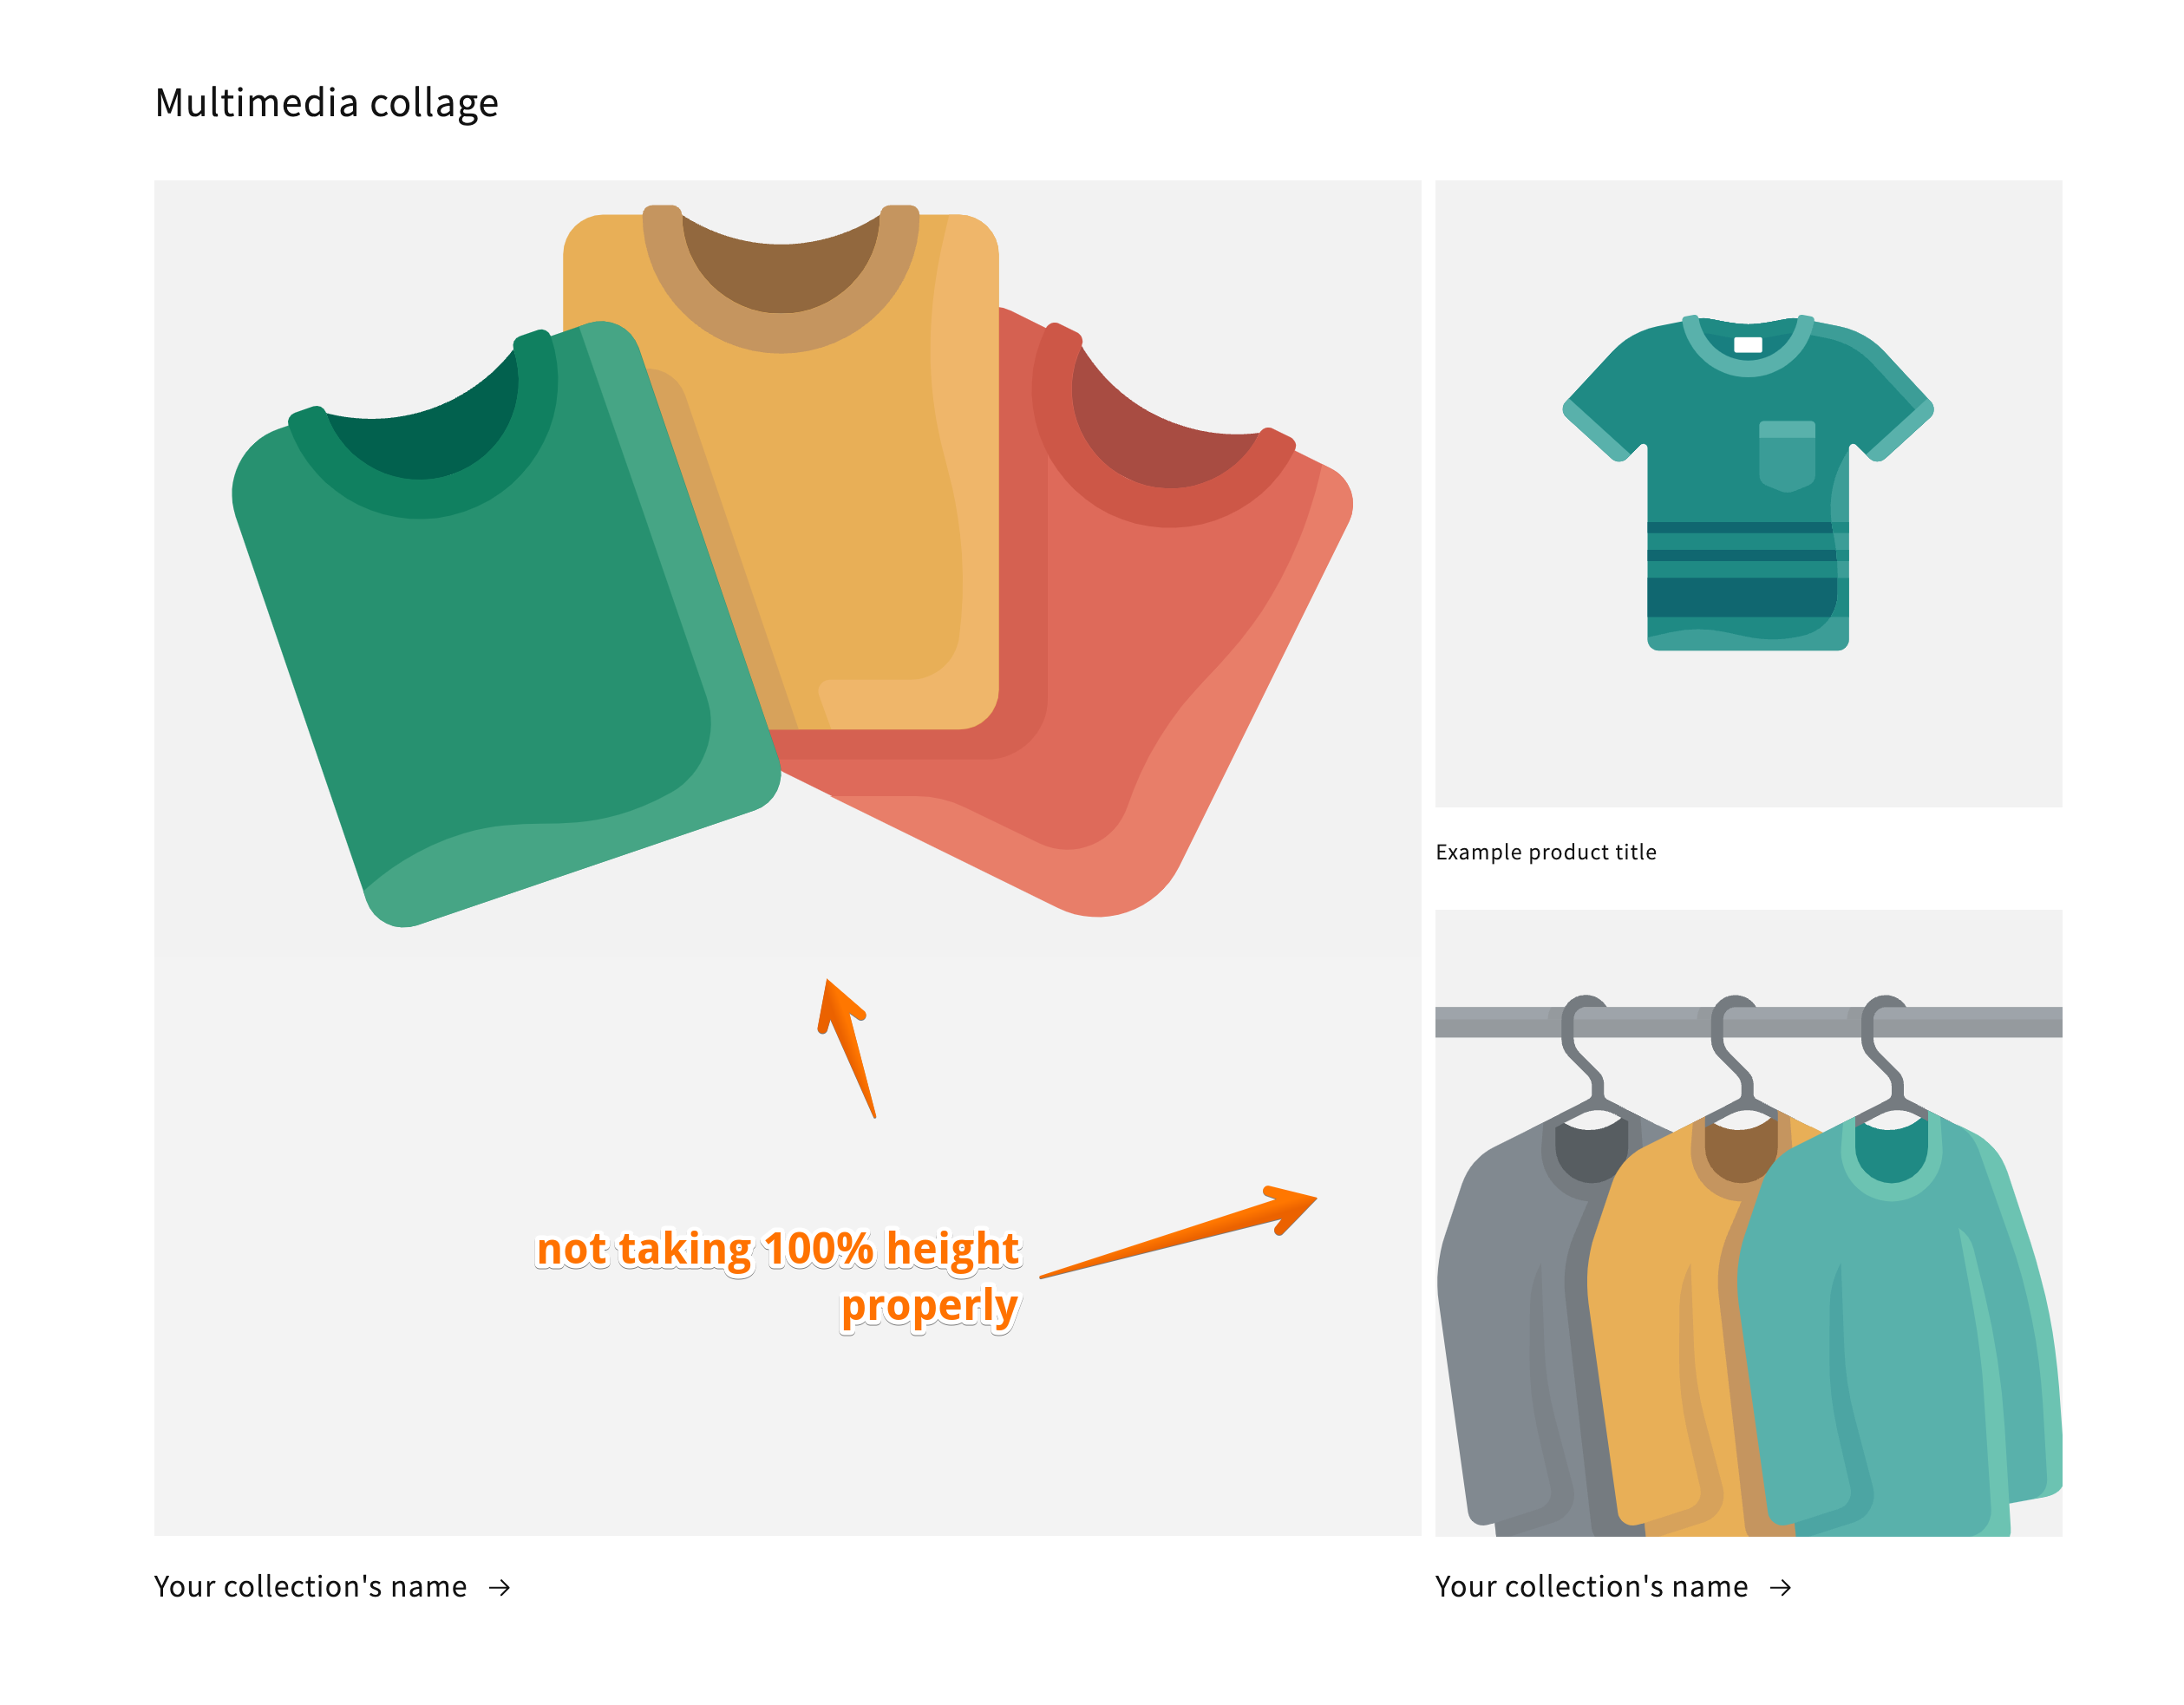Click the orange right-pointing annotation arrow
Screen dimensions: 2184x1705
1180,1231
